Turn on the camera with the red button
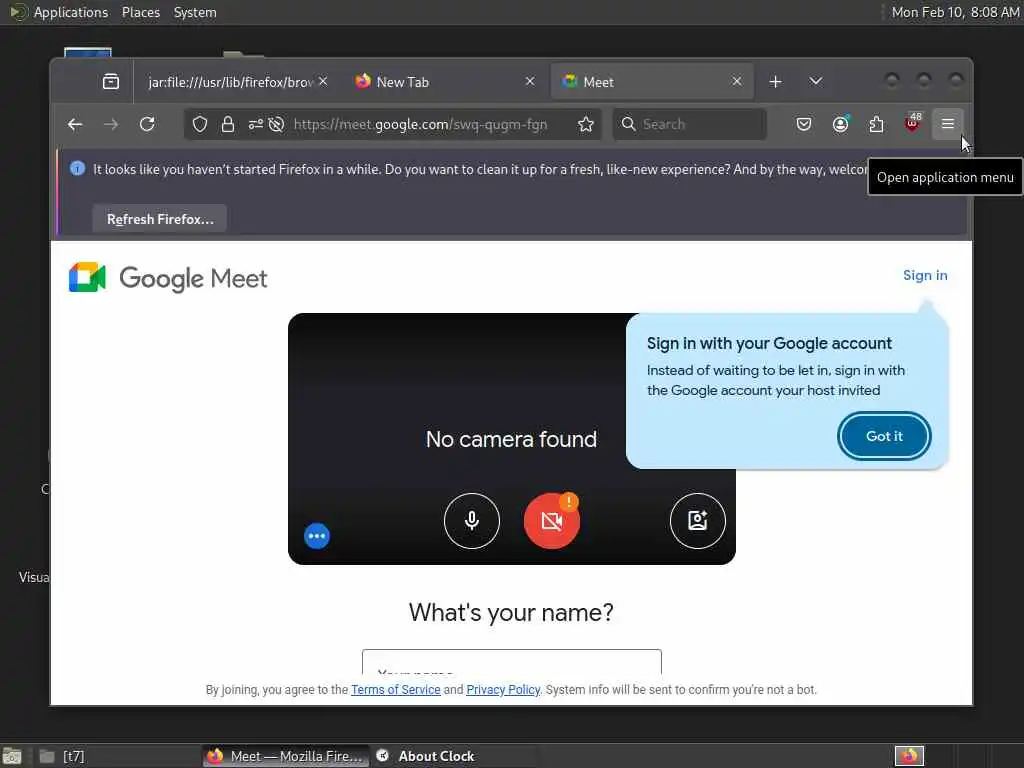 click(x=552, y=520)
